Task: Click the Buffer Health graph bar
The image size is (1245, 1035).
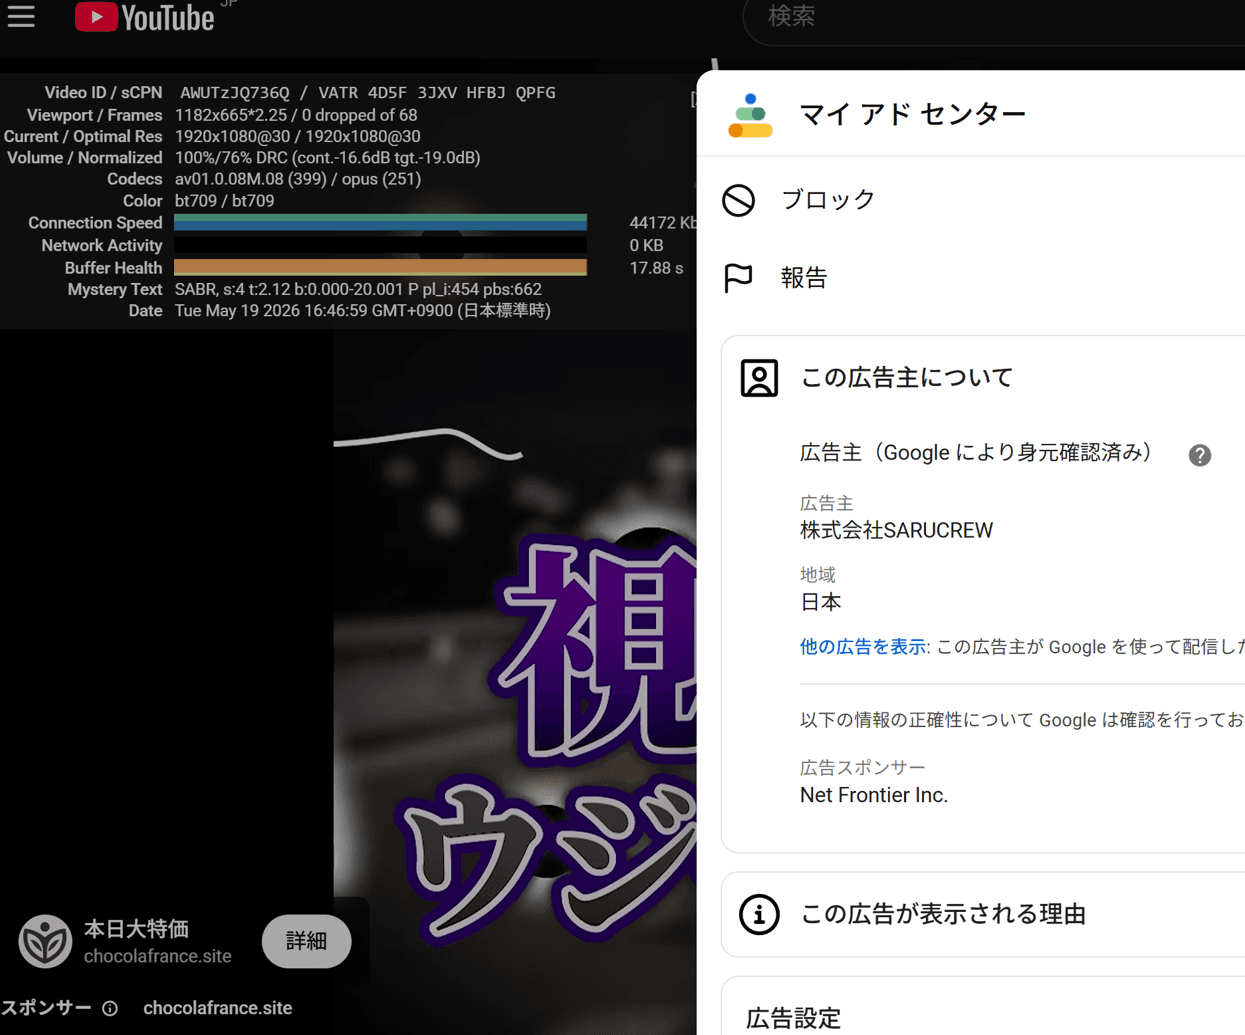Action: [380, 268]
